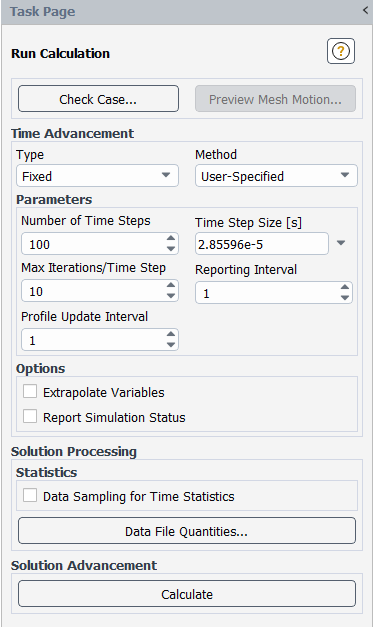Open the Type dropdown set to Fixed
Image resolution: width=373 pixels, height=627 pixels.
(x=98, y=176)
